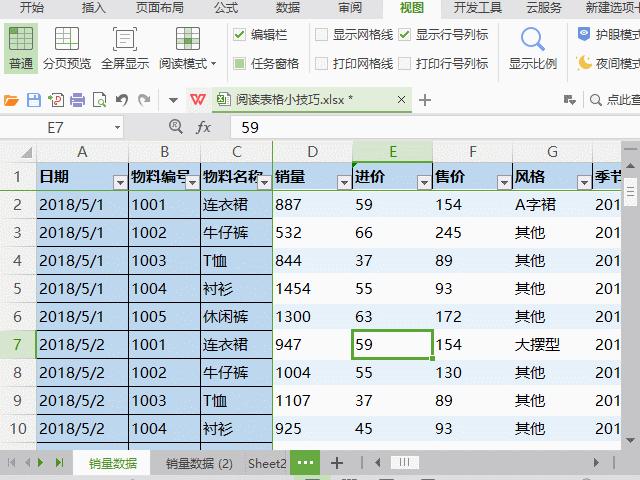Go to next sheet navigation arrow
This screenshot has width=640, height=480.
40,462
